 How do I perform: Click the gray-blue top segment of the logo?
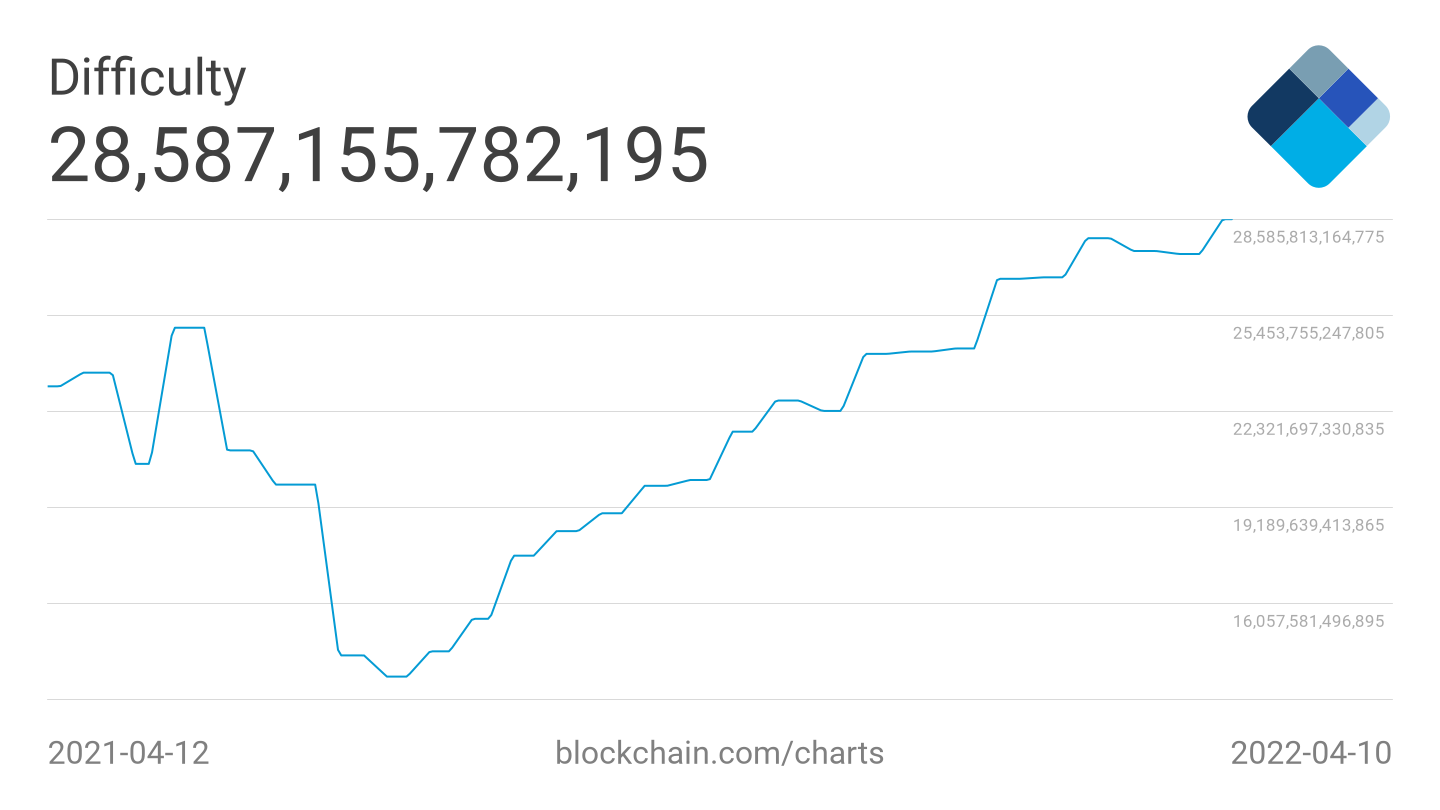tap(1319, 69)
